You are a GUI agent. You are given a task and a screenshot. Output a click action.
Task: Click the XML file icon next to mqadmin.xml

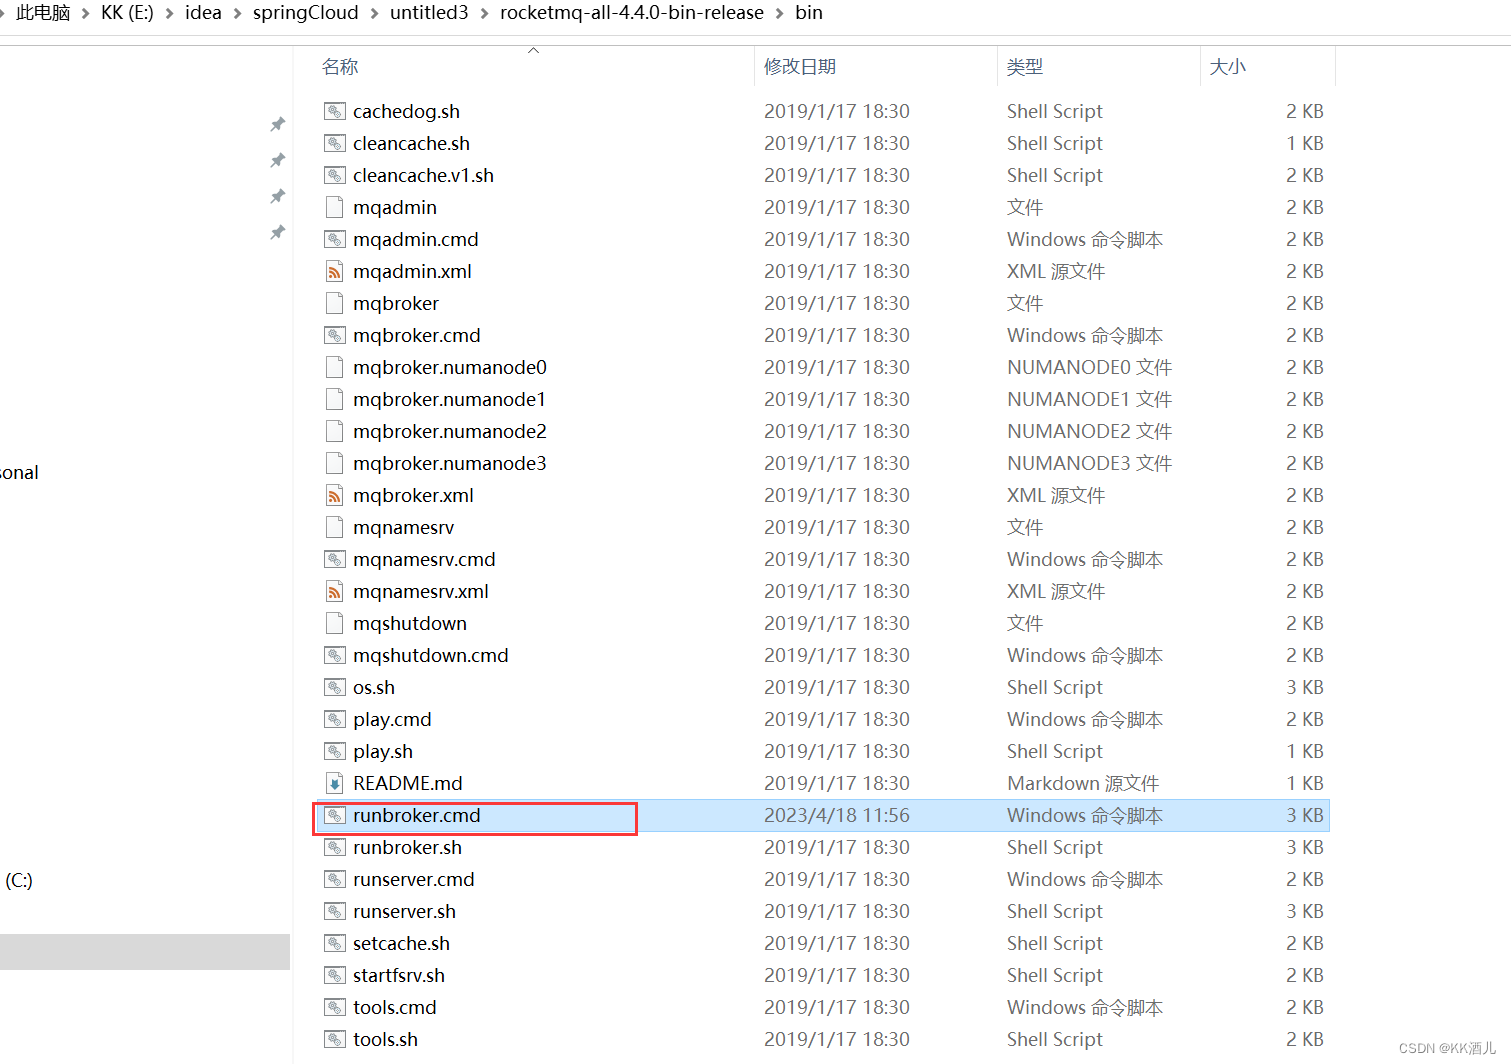point(334,271)
